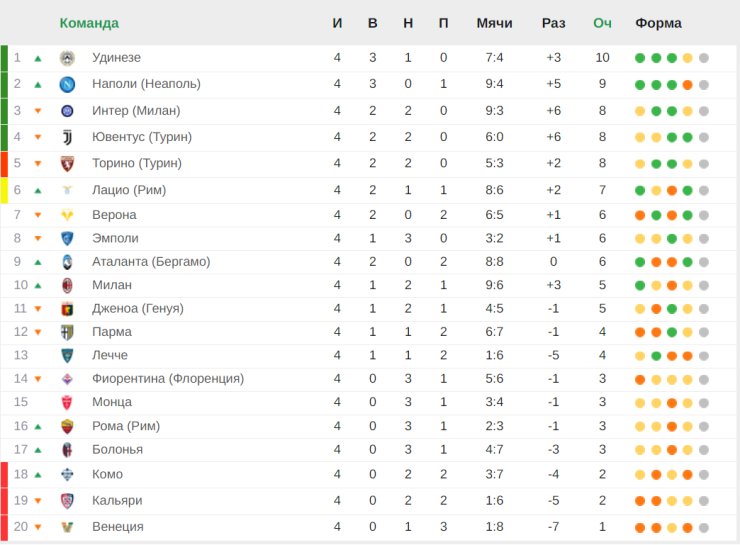The width and height of the screenshot is (740, 545).
Task: Click the AC Milan club badge
Action: coord(67,285)
